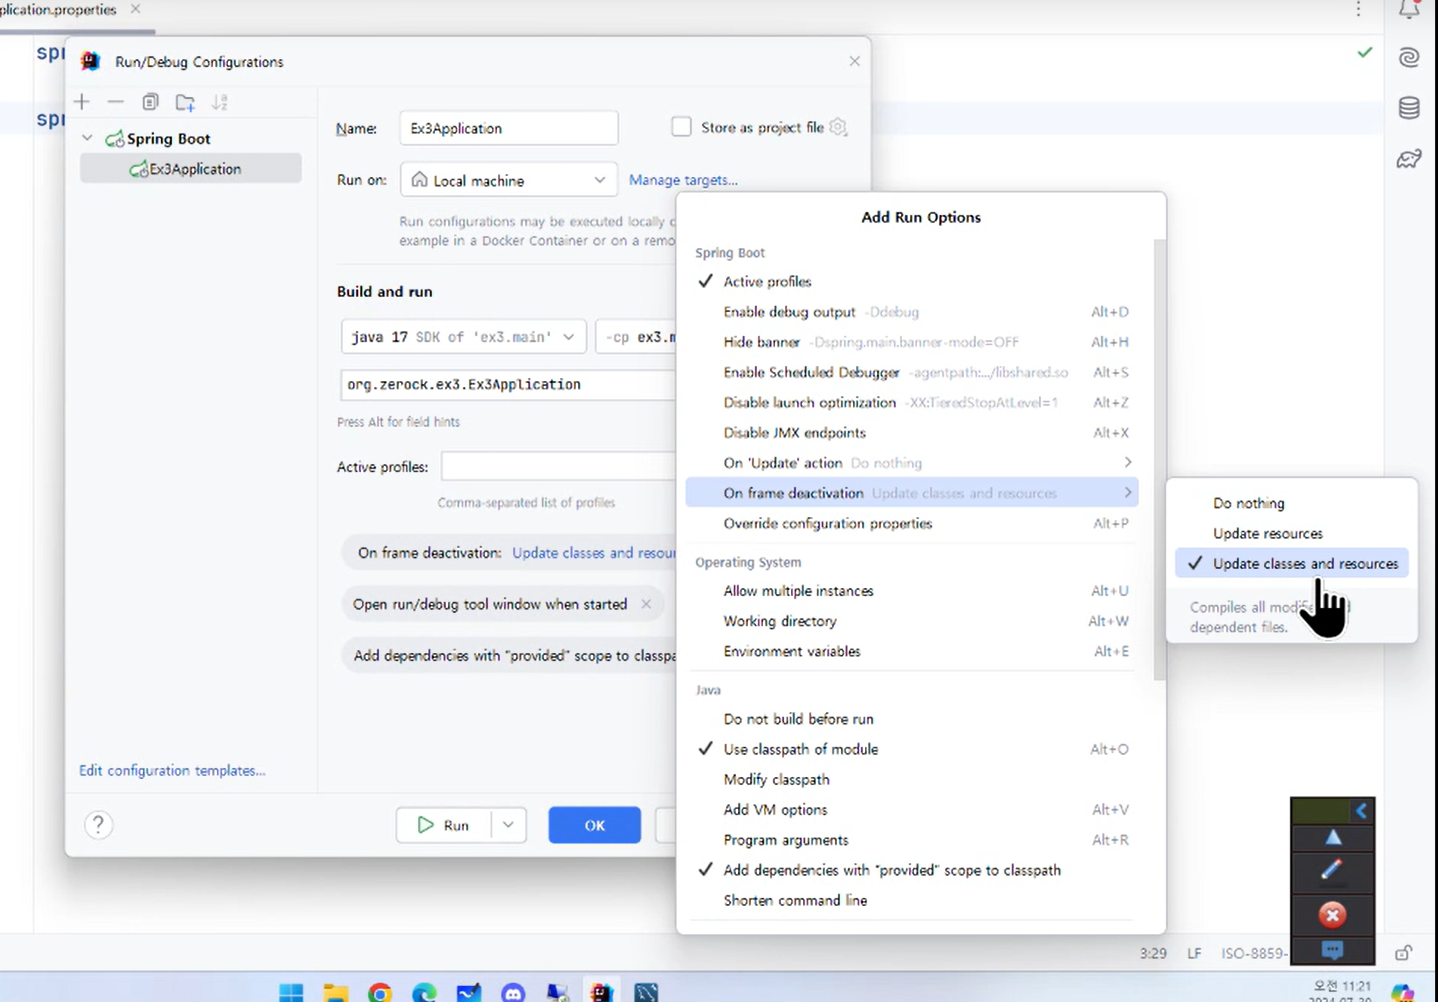The height and width of the screenshot is (1002, 1438).
Task: Open the Windows Start menu
Action: click(x=291, y=992)
